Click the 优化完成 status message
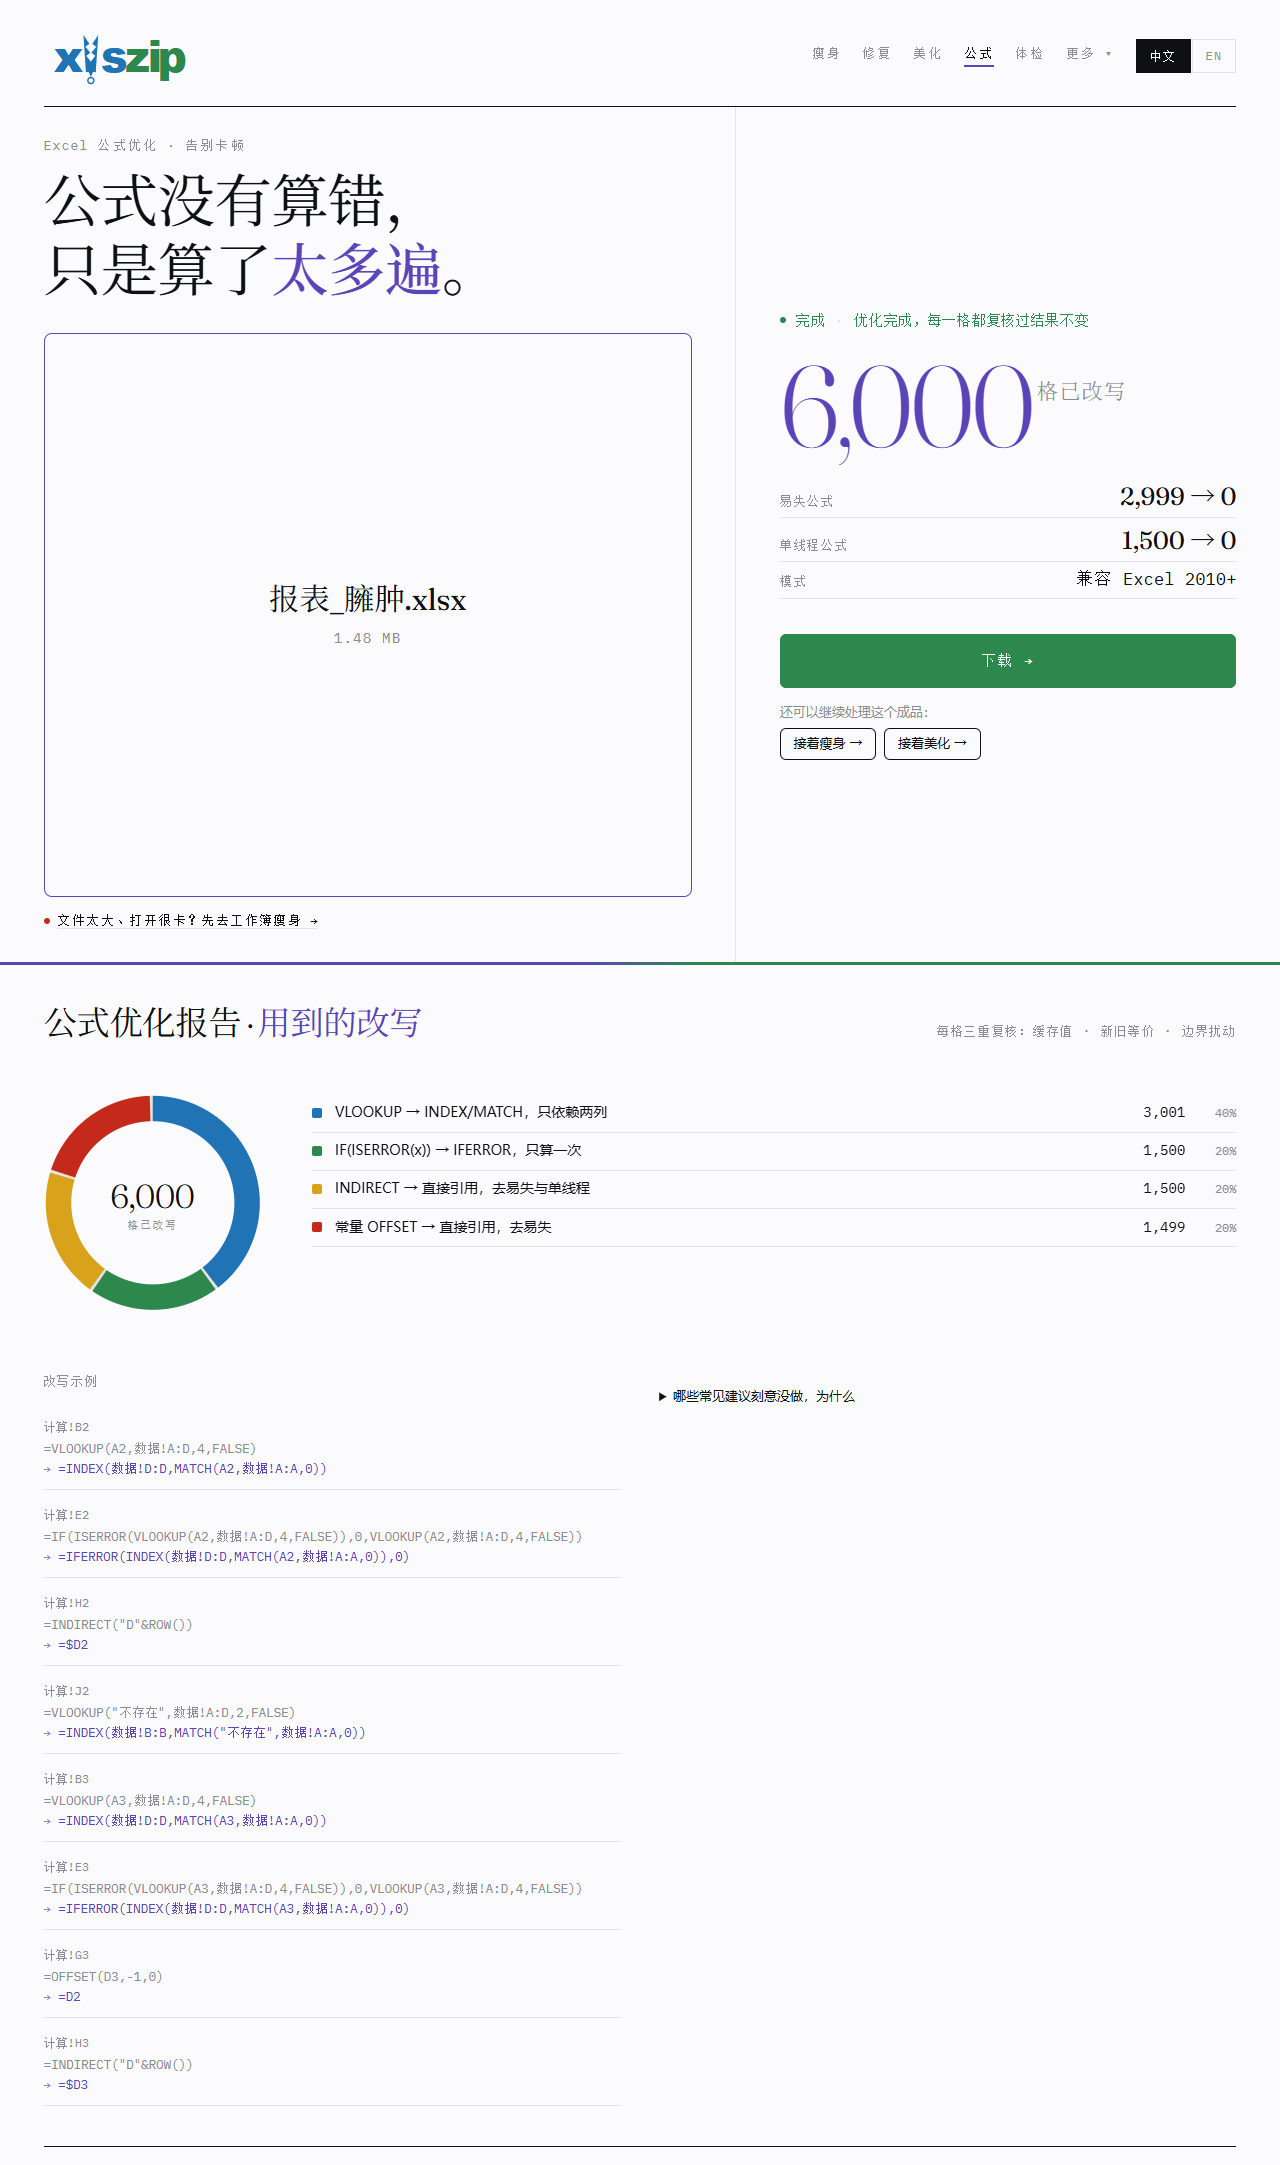This screenshot has width=1280, height=2165. pos(971,320)
